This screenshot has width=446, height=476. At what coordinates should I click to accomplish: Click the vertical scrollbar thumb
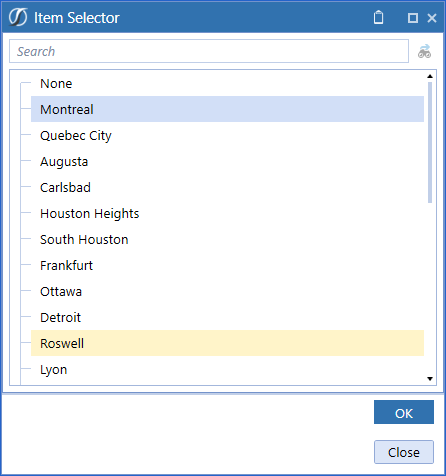[430, 142]
